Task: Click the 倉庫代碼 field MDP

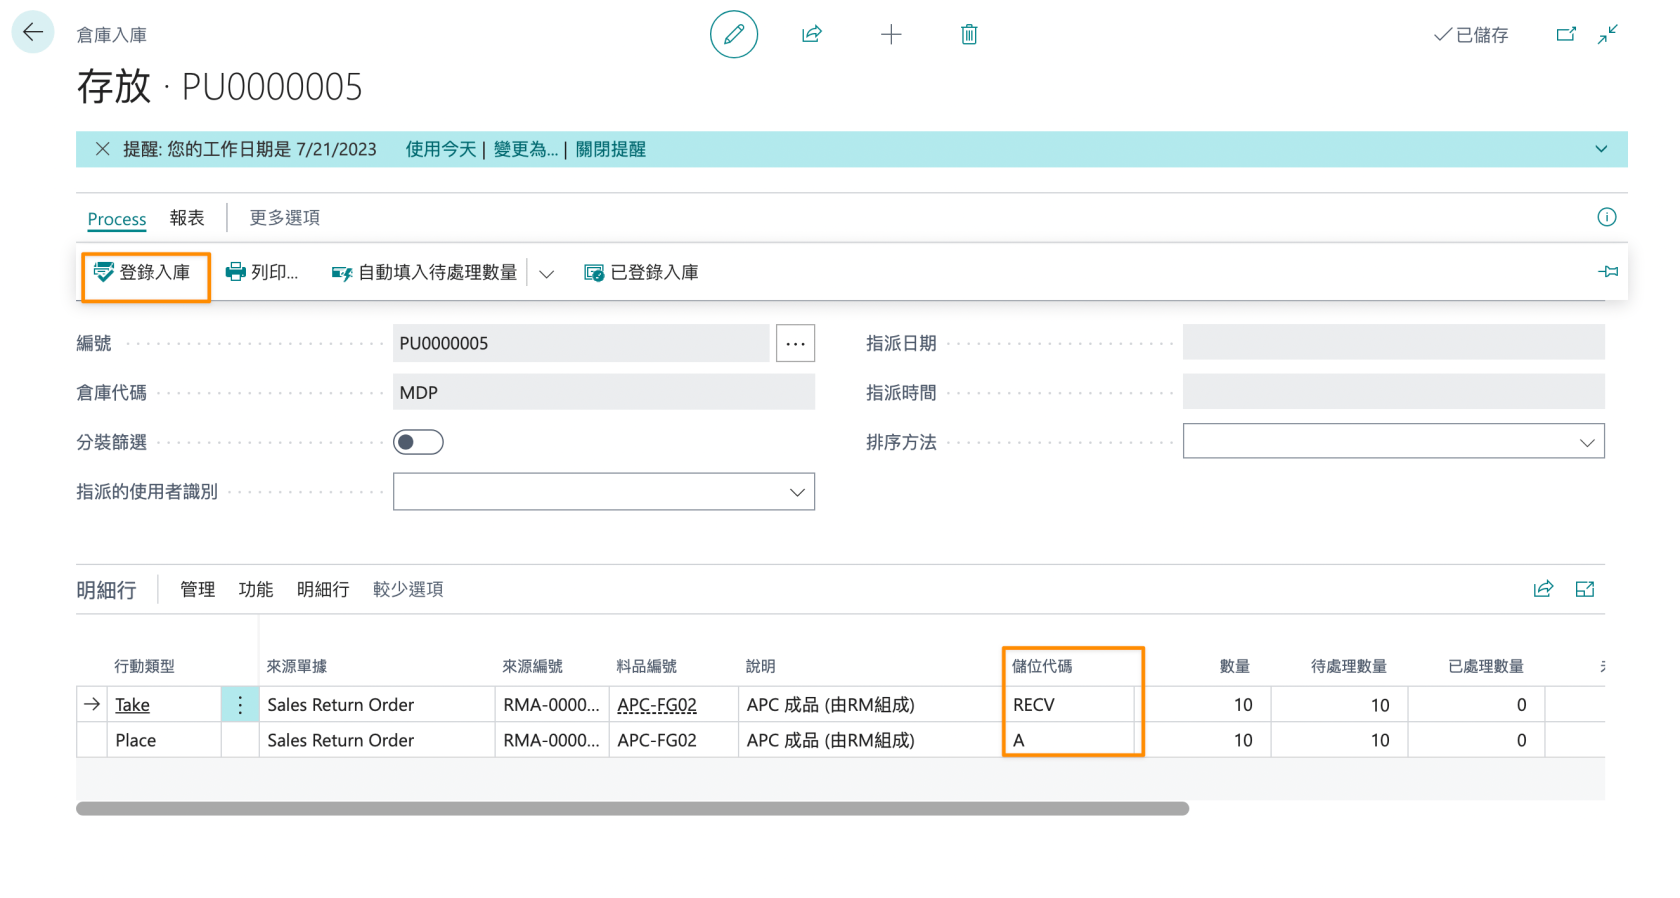Action: (604, 392)
